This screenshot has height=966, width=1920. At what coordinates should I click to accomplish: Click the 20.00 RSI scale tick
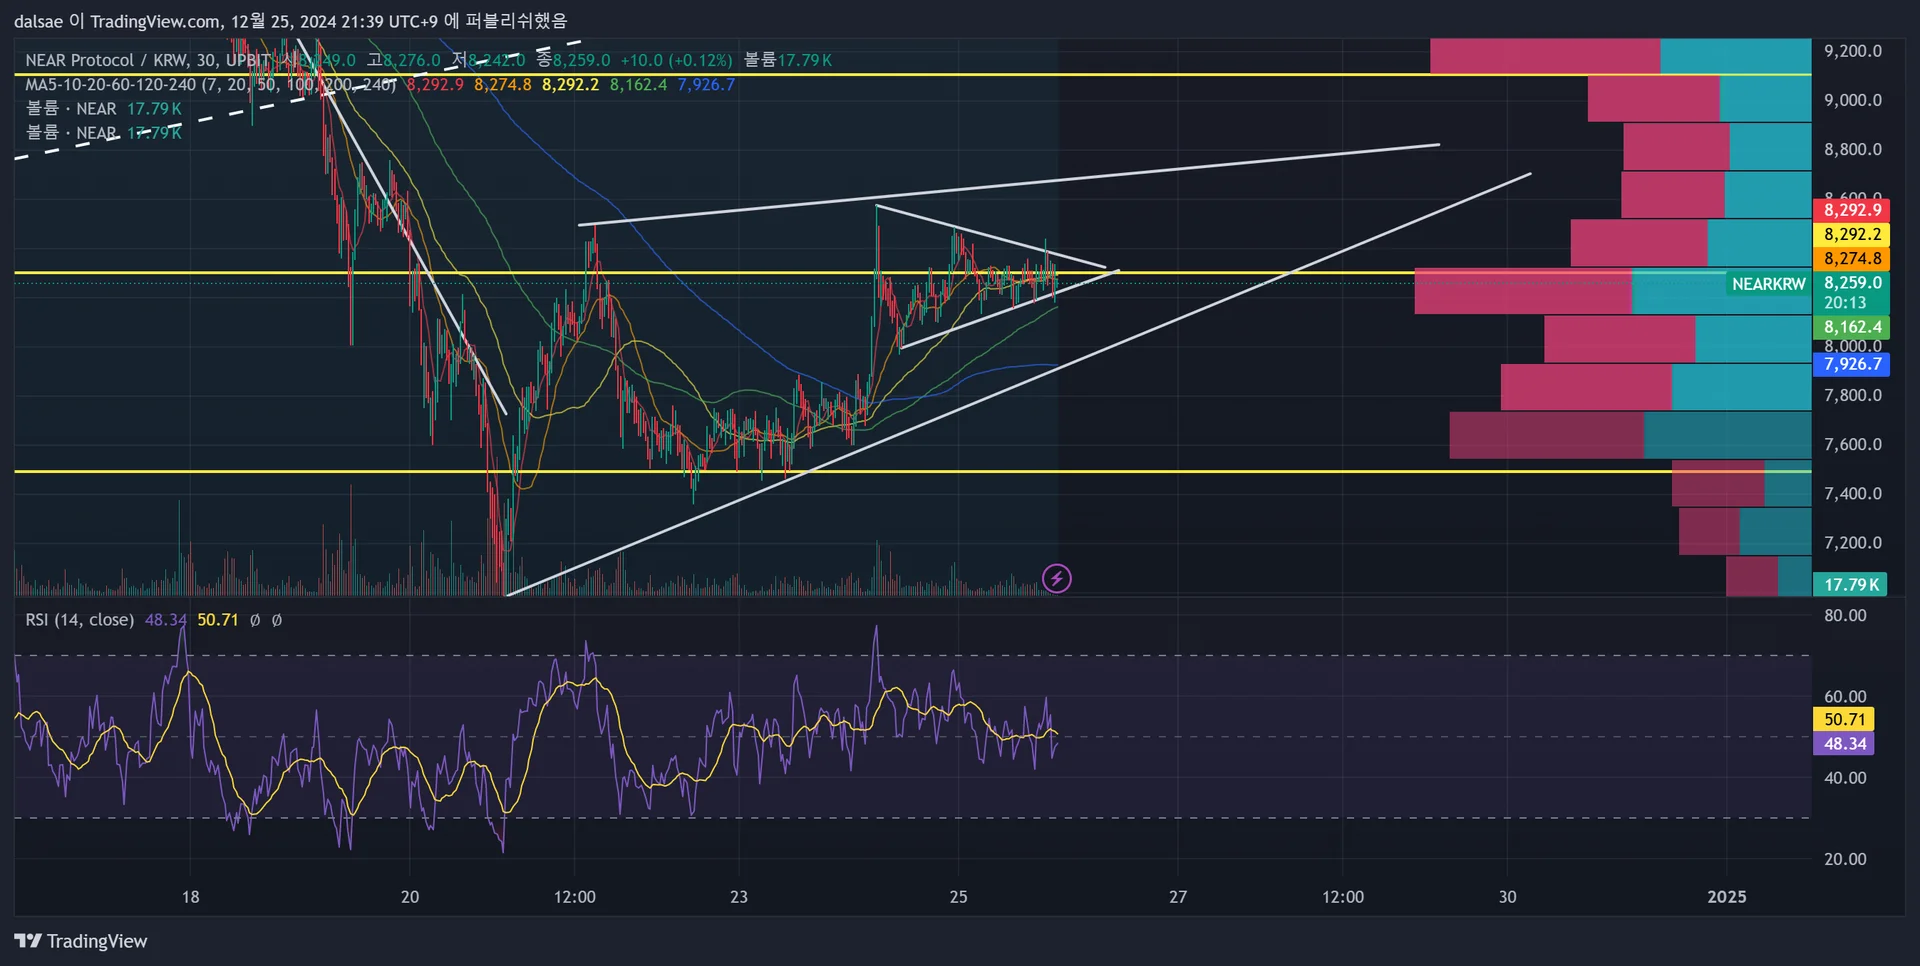click(x=1845, y=859)
